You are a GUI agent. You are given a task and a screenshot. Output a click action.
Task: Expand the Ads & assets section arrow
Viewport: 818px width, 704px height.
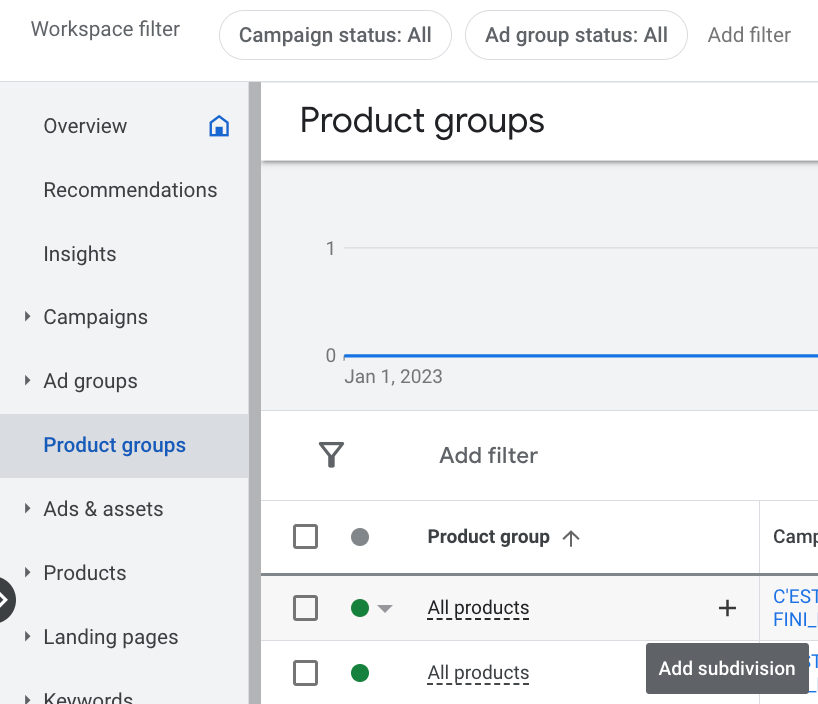coord(28,508)
